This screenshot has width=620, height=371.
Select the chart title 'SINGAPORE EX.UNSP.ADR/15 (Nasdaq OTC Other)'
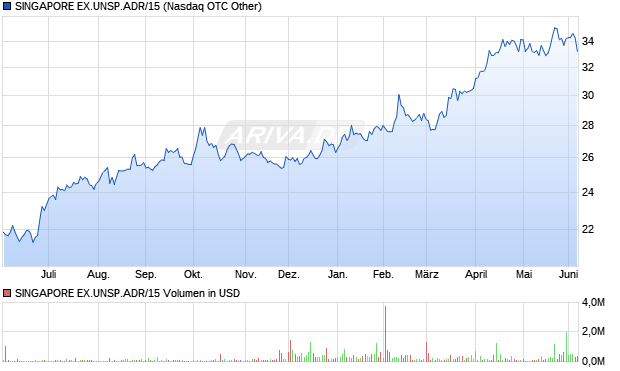pyautogui.click(x=138, y=6)
